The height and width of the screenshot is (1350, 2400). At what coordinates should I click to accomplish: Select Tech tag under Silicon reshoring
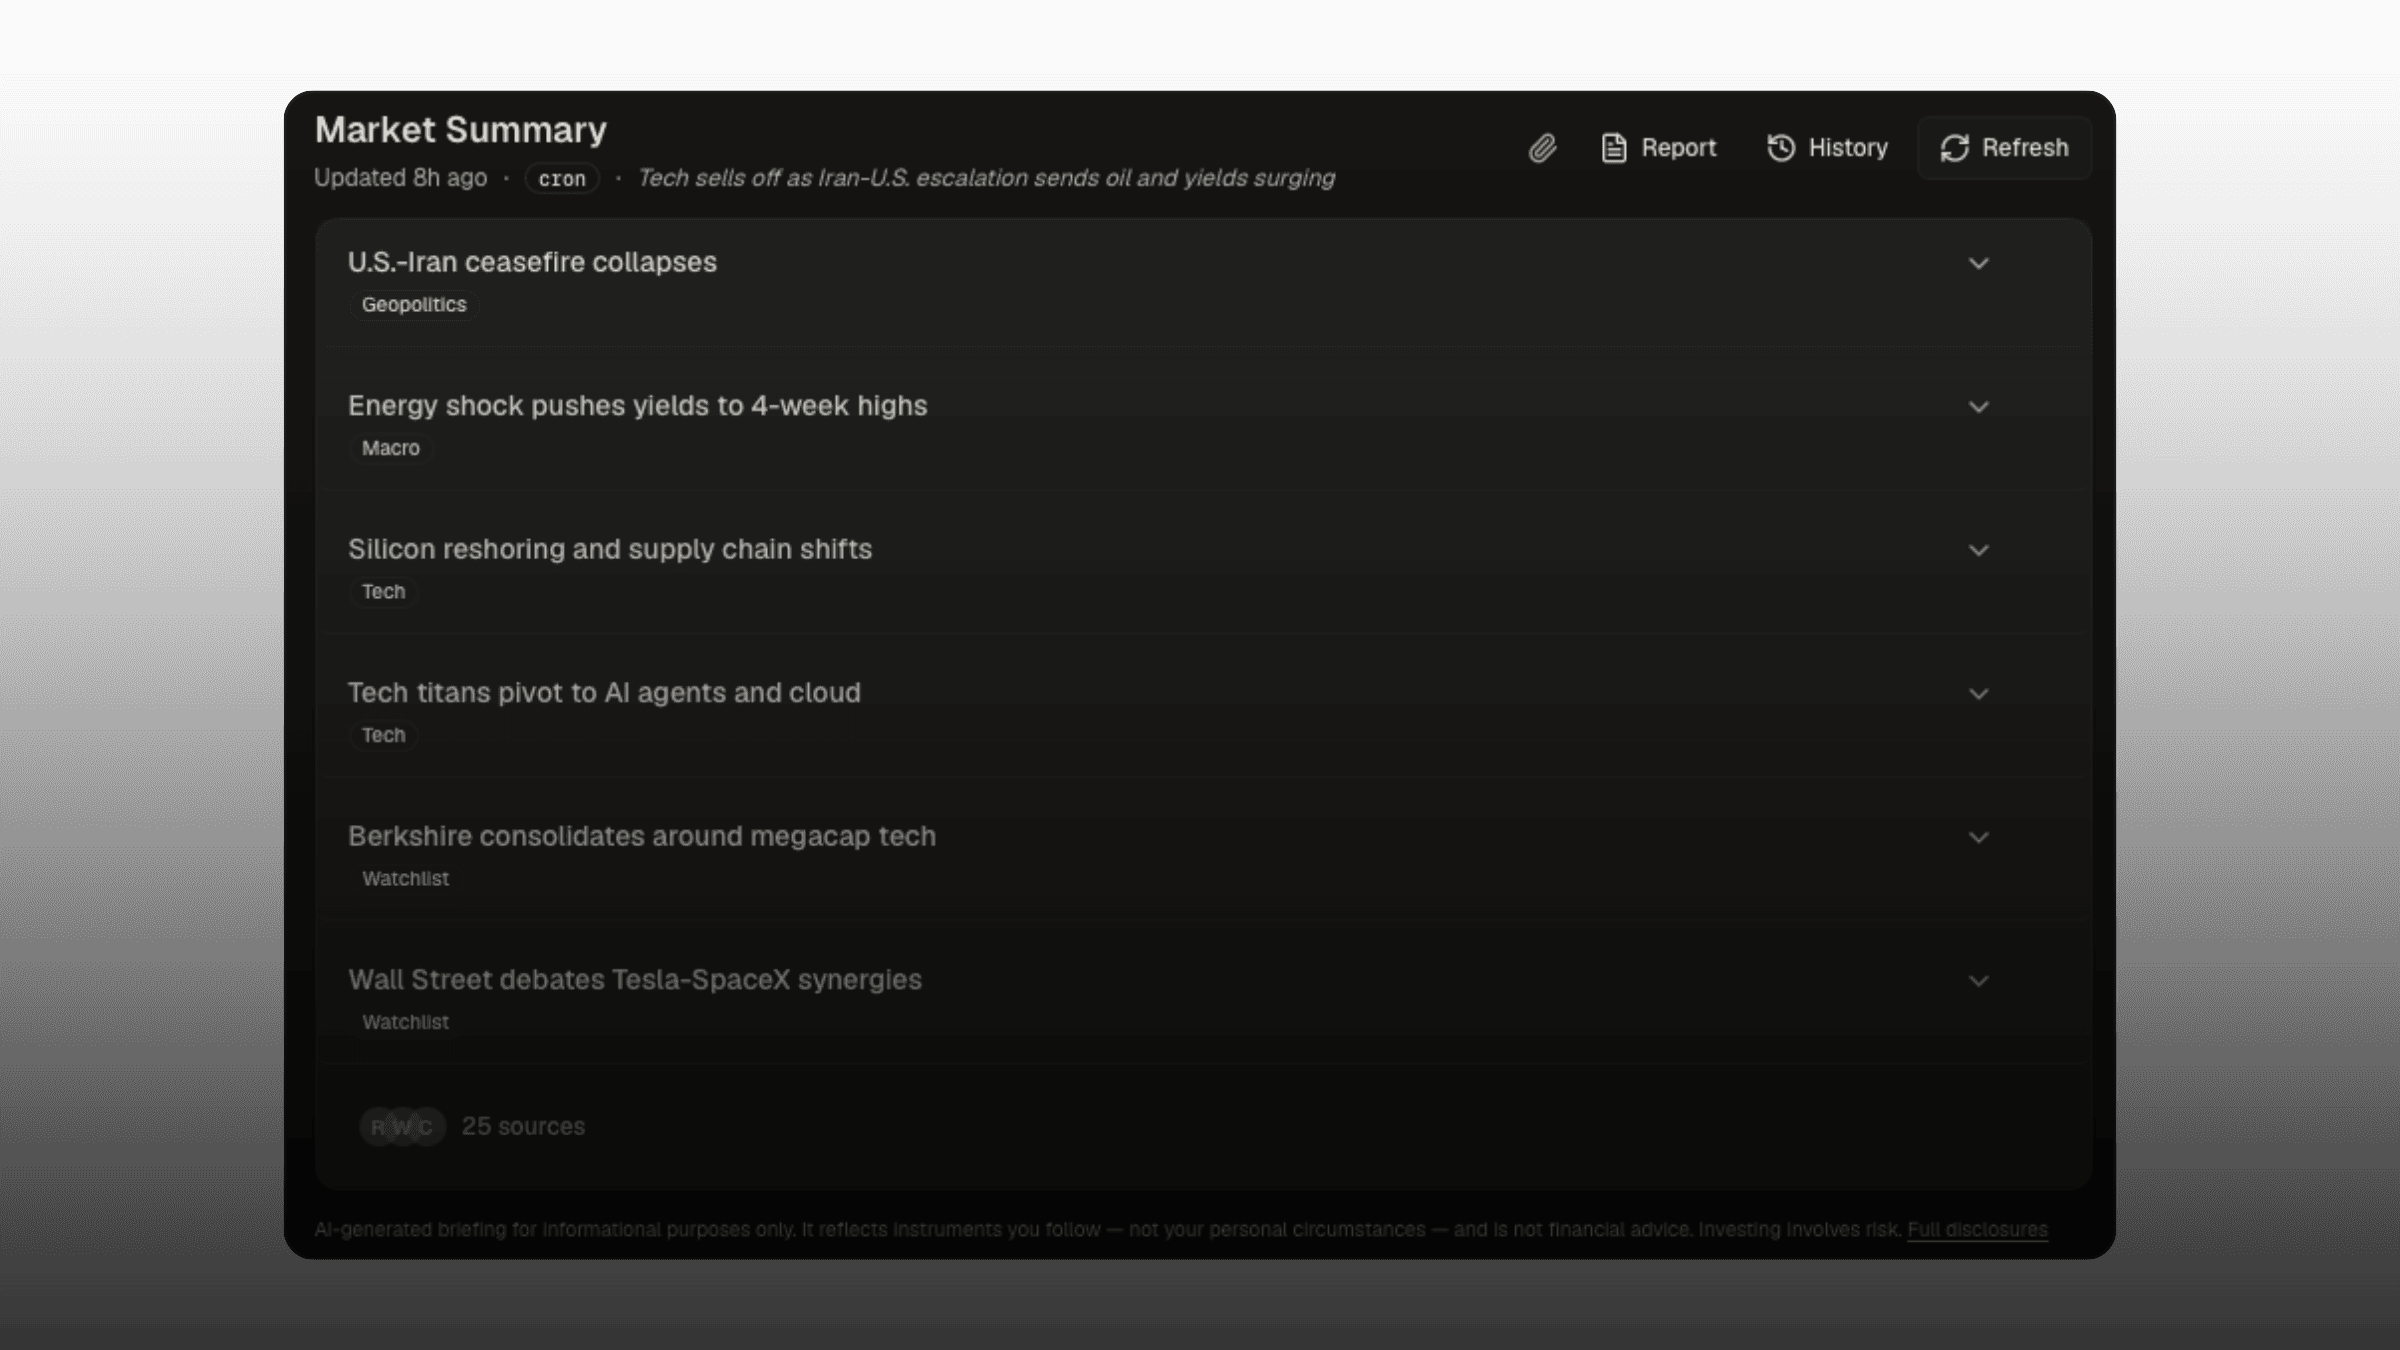point(384,592)
